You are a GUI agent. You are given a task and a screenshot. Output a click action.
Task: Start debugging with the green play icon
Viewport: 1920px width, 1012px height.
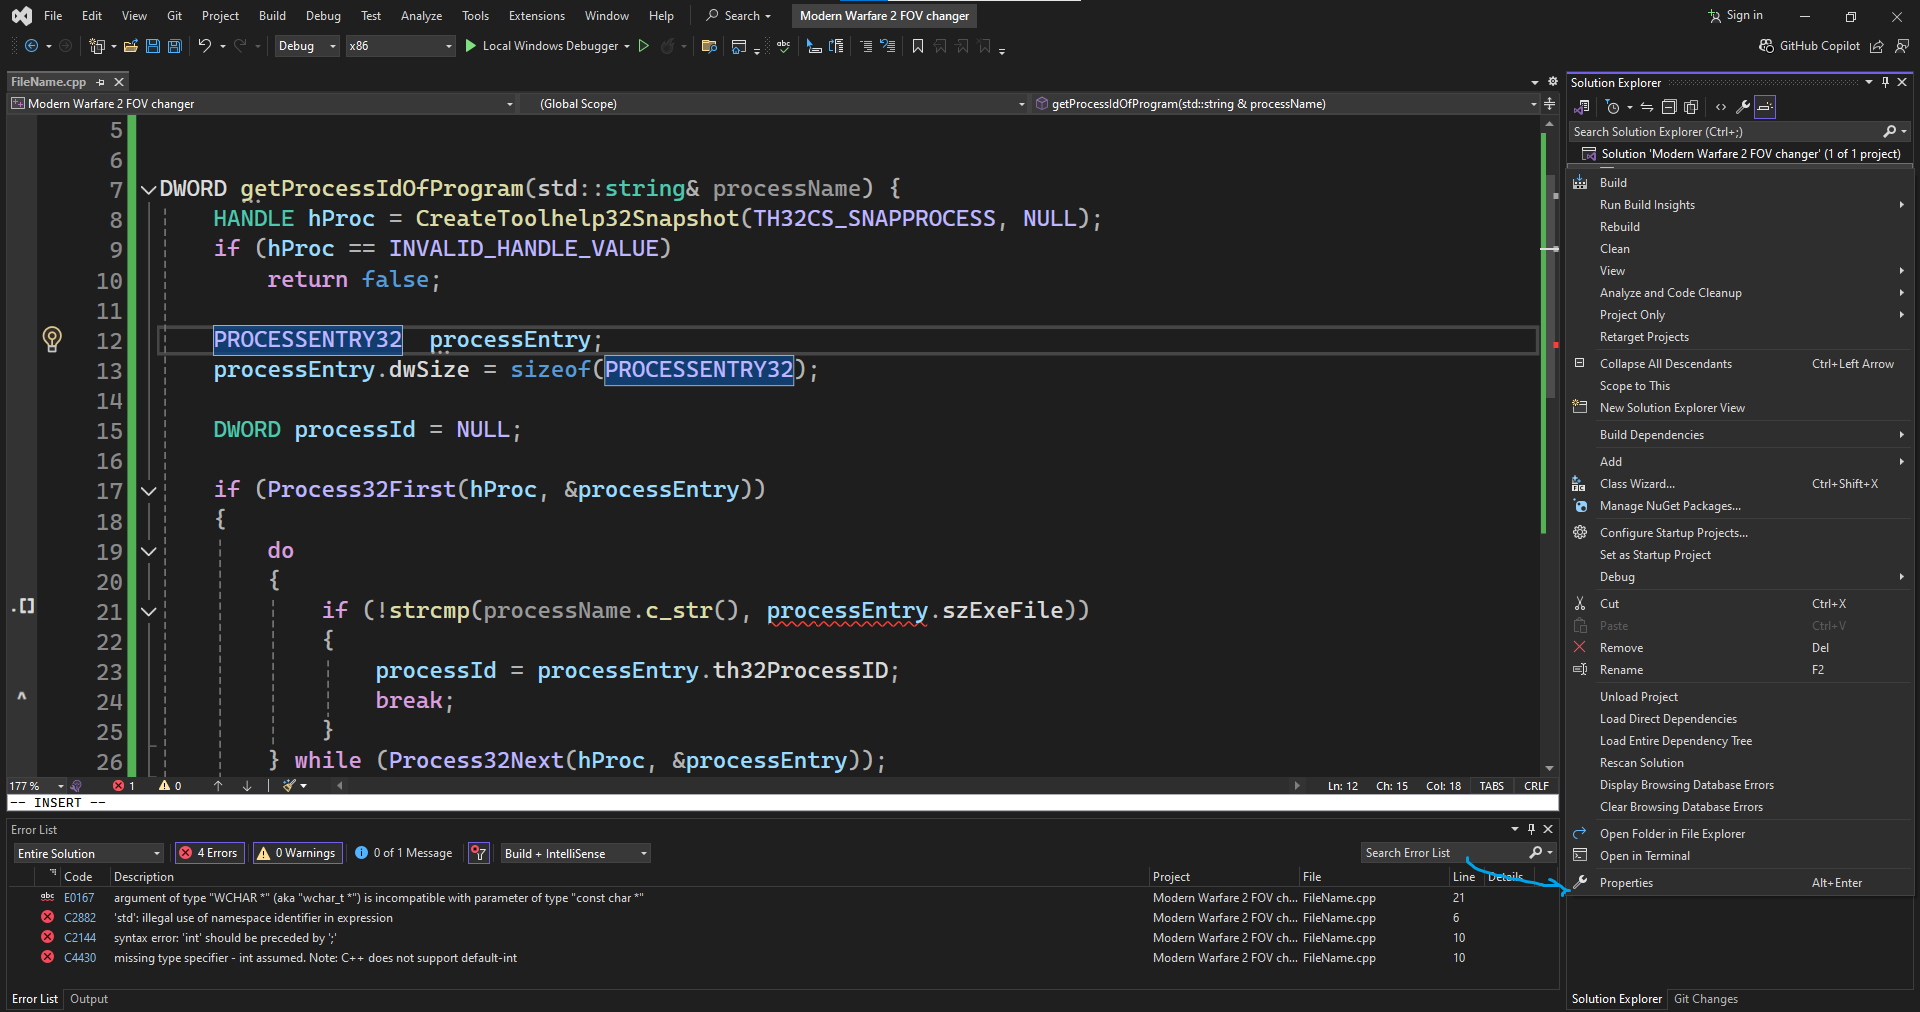(471, 46)
